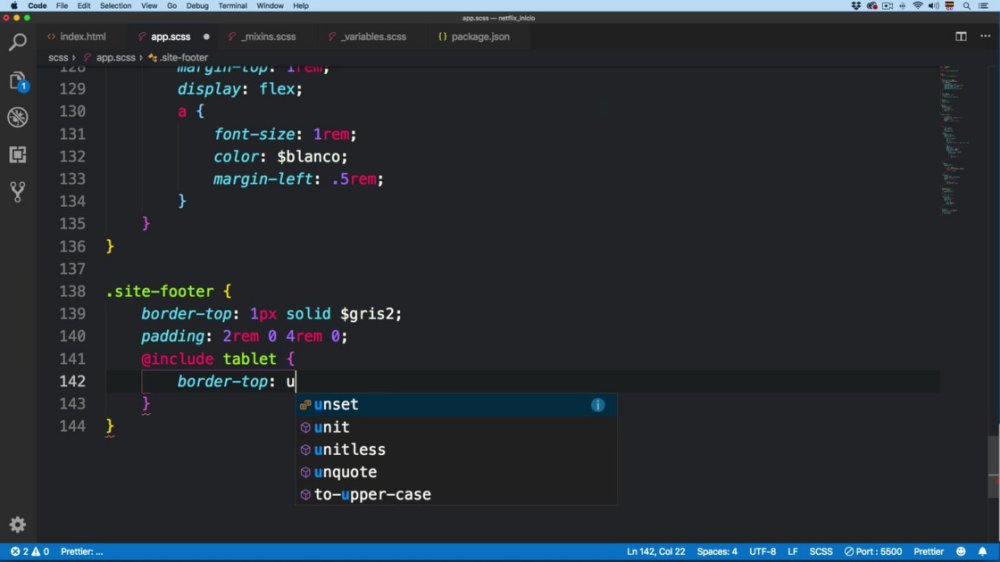Open the Code application menu

(37, 6)
